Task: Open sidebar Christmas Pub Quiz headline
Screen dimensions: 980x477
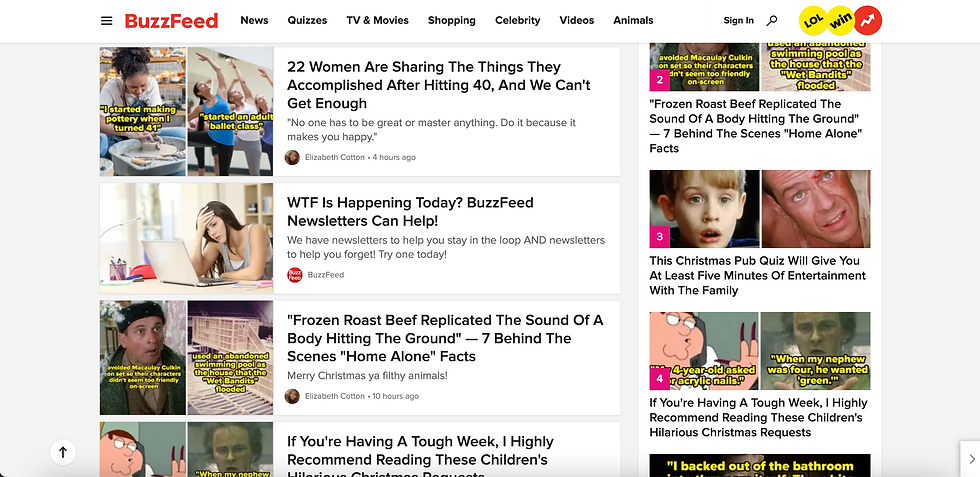Action: (x=758, y=275)
